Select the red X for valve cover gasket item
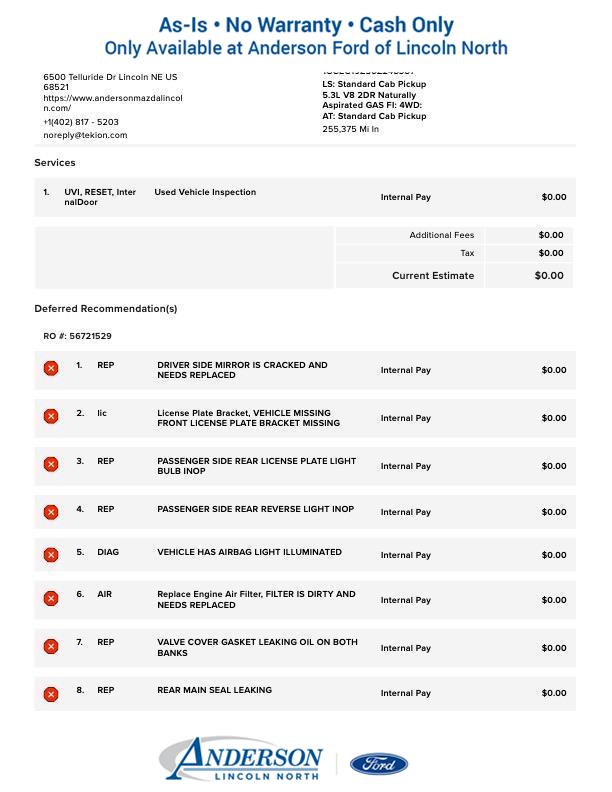Image resolution: width=612 pixels, height=792 pixels. [51, 647]
